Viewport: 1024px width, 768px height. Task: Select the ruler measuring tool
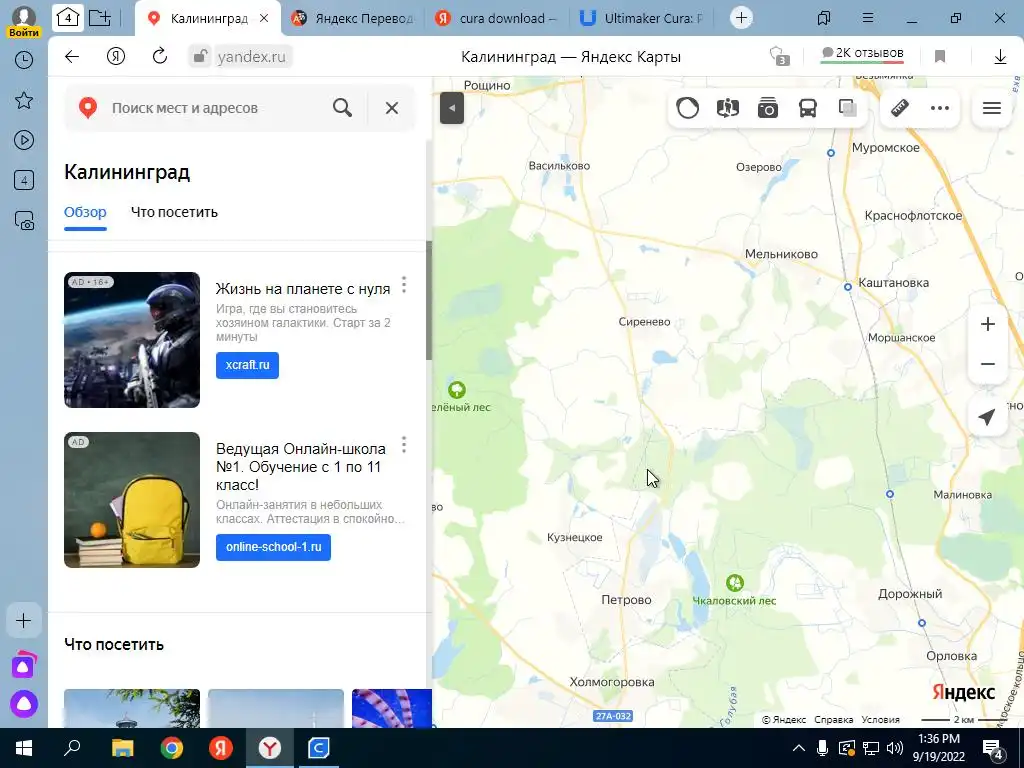(x=900, y=108)
